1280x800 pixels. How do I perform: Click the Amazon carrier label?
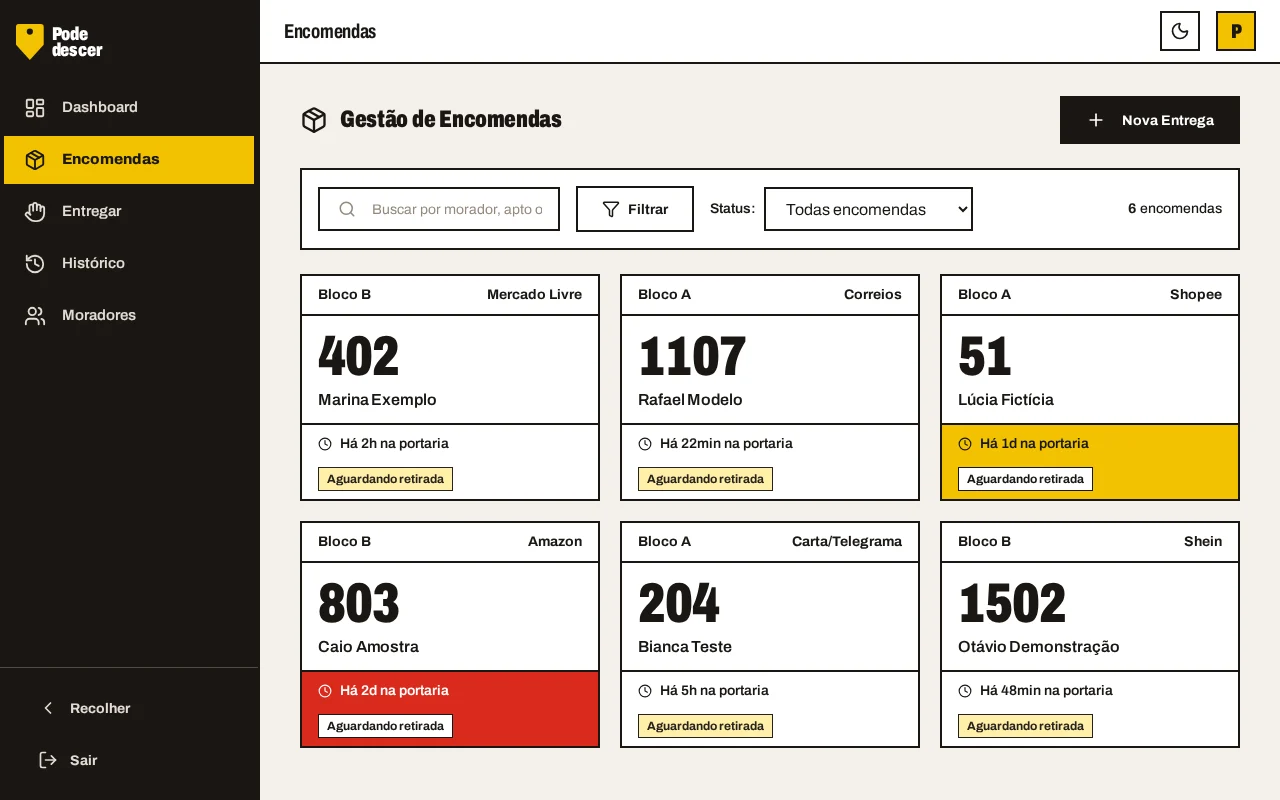tap(555, 542)
